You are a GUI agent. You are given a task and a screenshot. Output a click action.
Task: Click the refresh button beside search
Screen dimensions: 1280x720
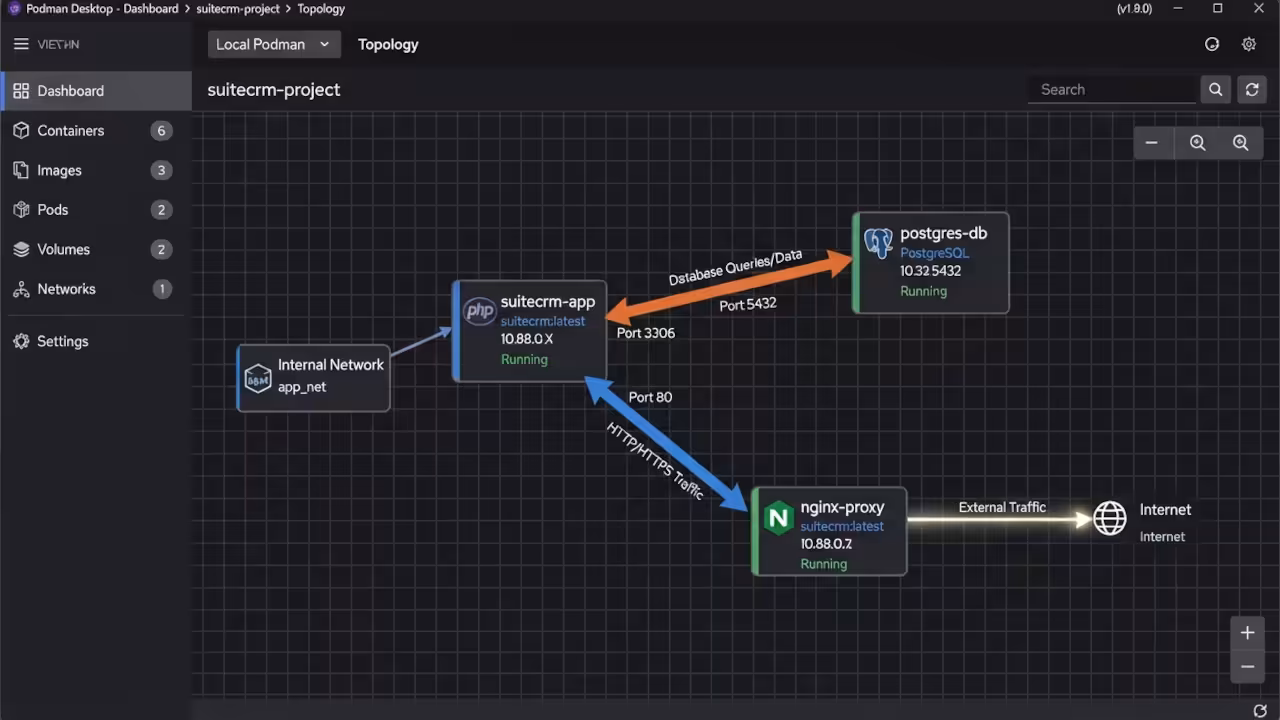pyautogui.click(x=1252, y=89)
